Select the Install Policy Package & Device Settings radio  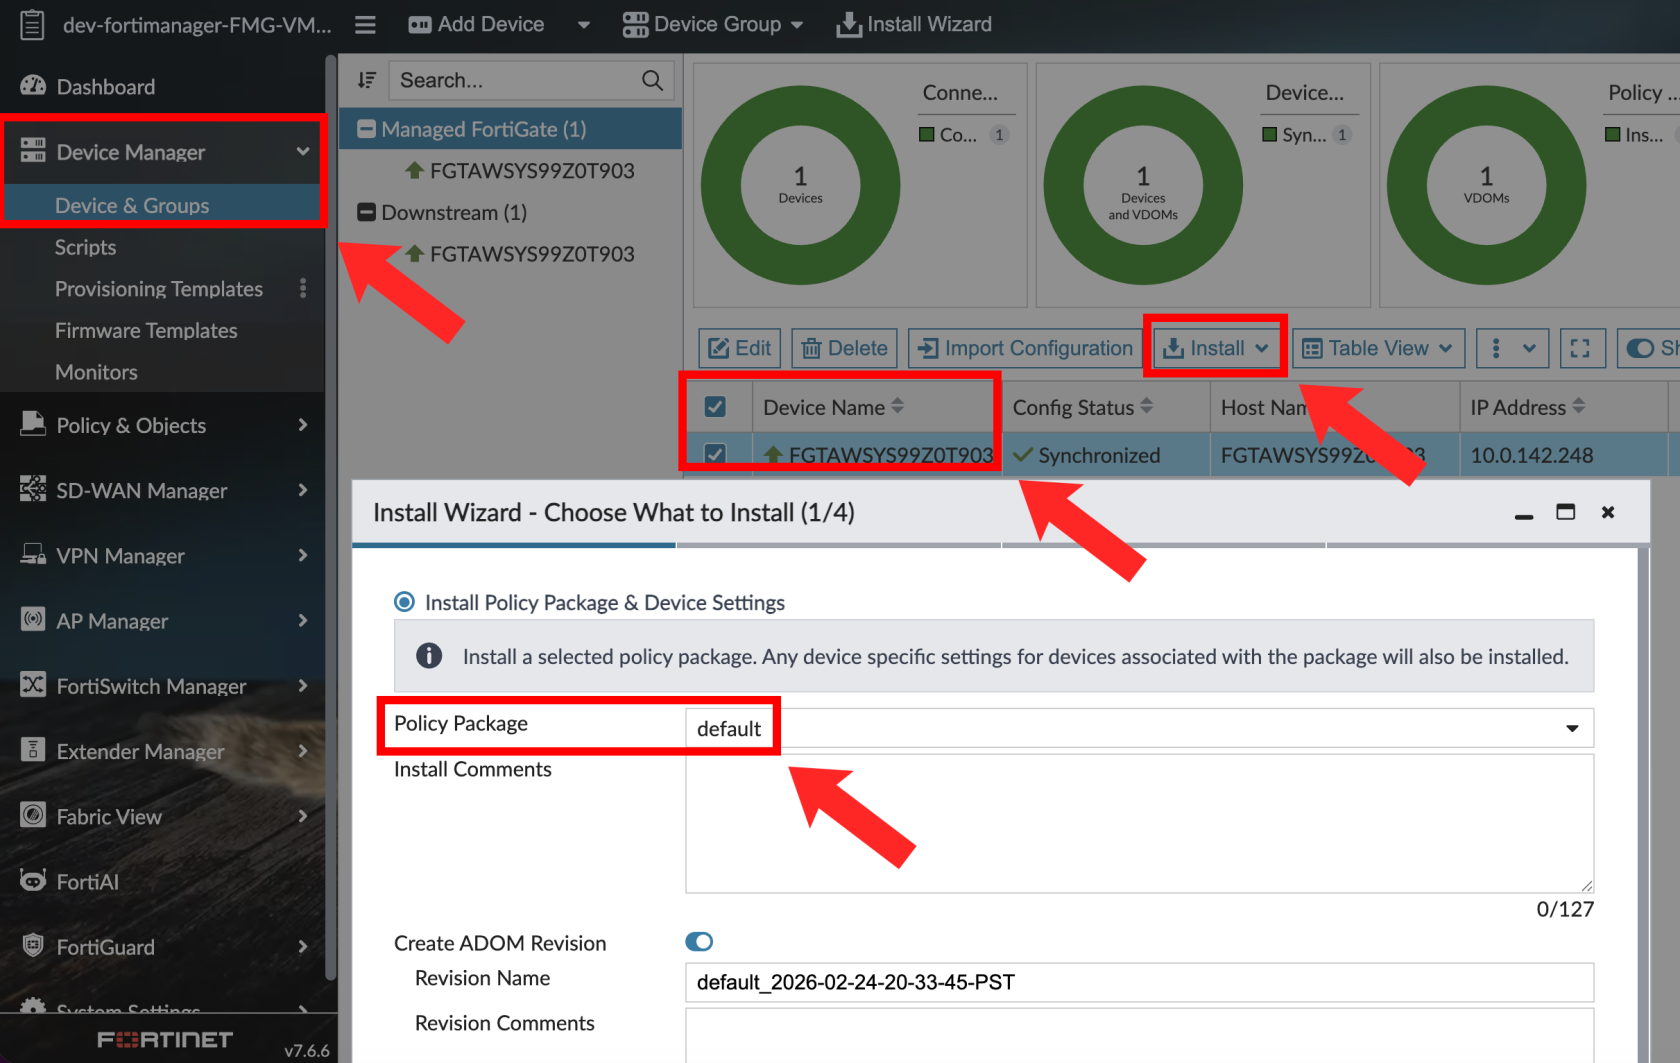click(x=405, y=602)
